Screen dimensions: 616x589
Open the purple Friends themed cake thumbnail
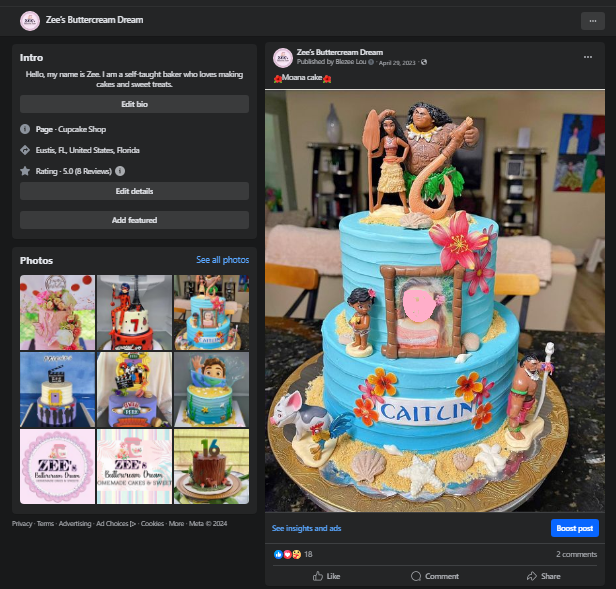pos(134,389)
